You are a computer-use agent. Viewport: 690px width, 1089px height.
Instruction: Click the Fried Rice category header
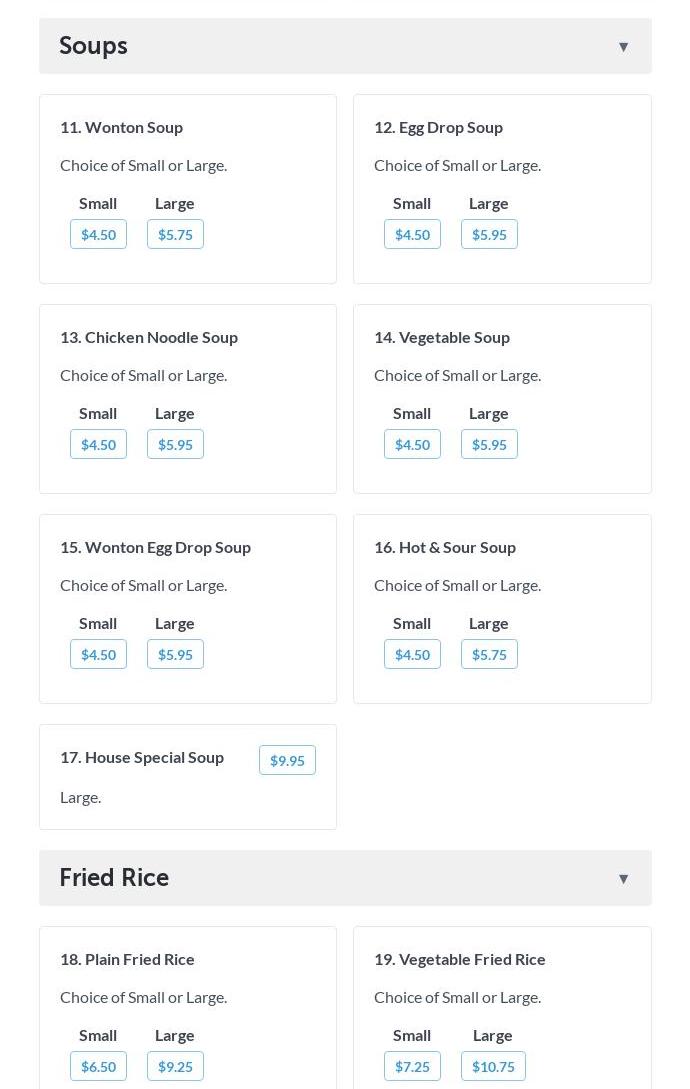(x=114, y=878)
